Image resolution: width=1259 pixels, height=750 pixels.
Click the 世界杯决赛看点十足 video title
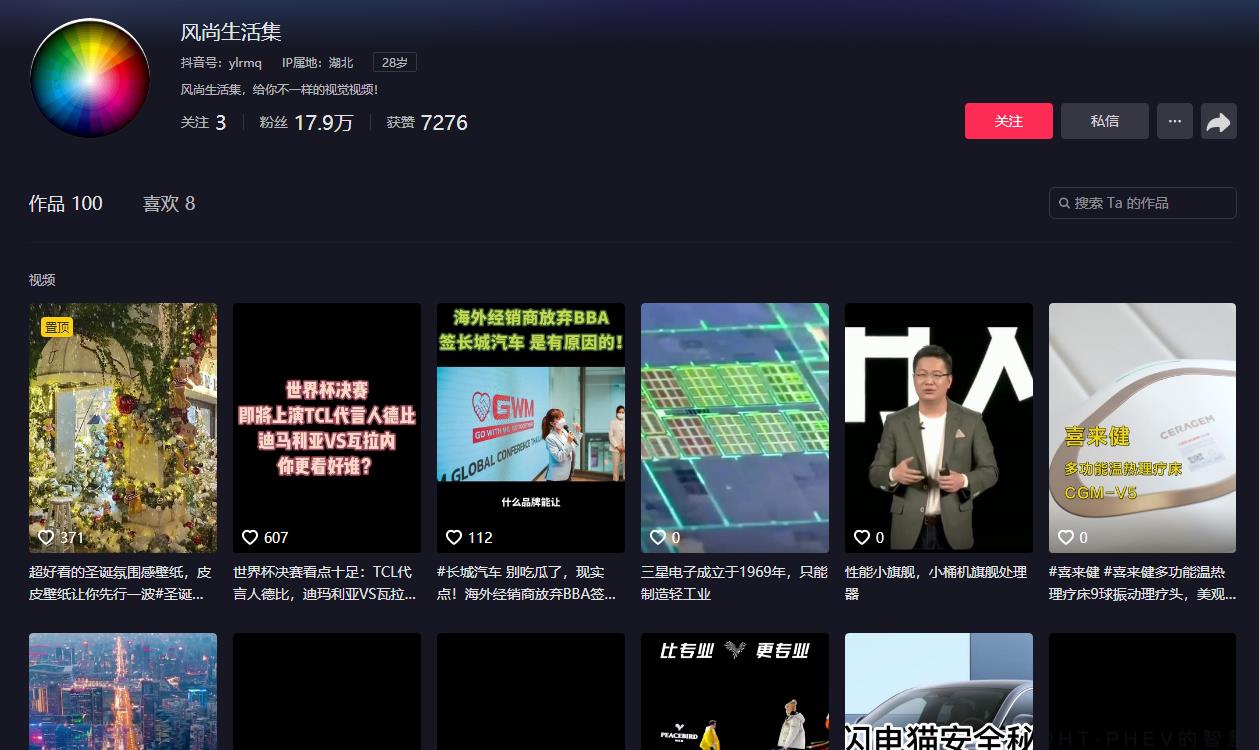324,583
